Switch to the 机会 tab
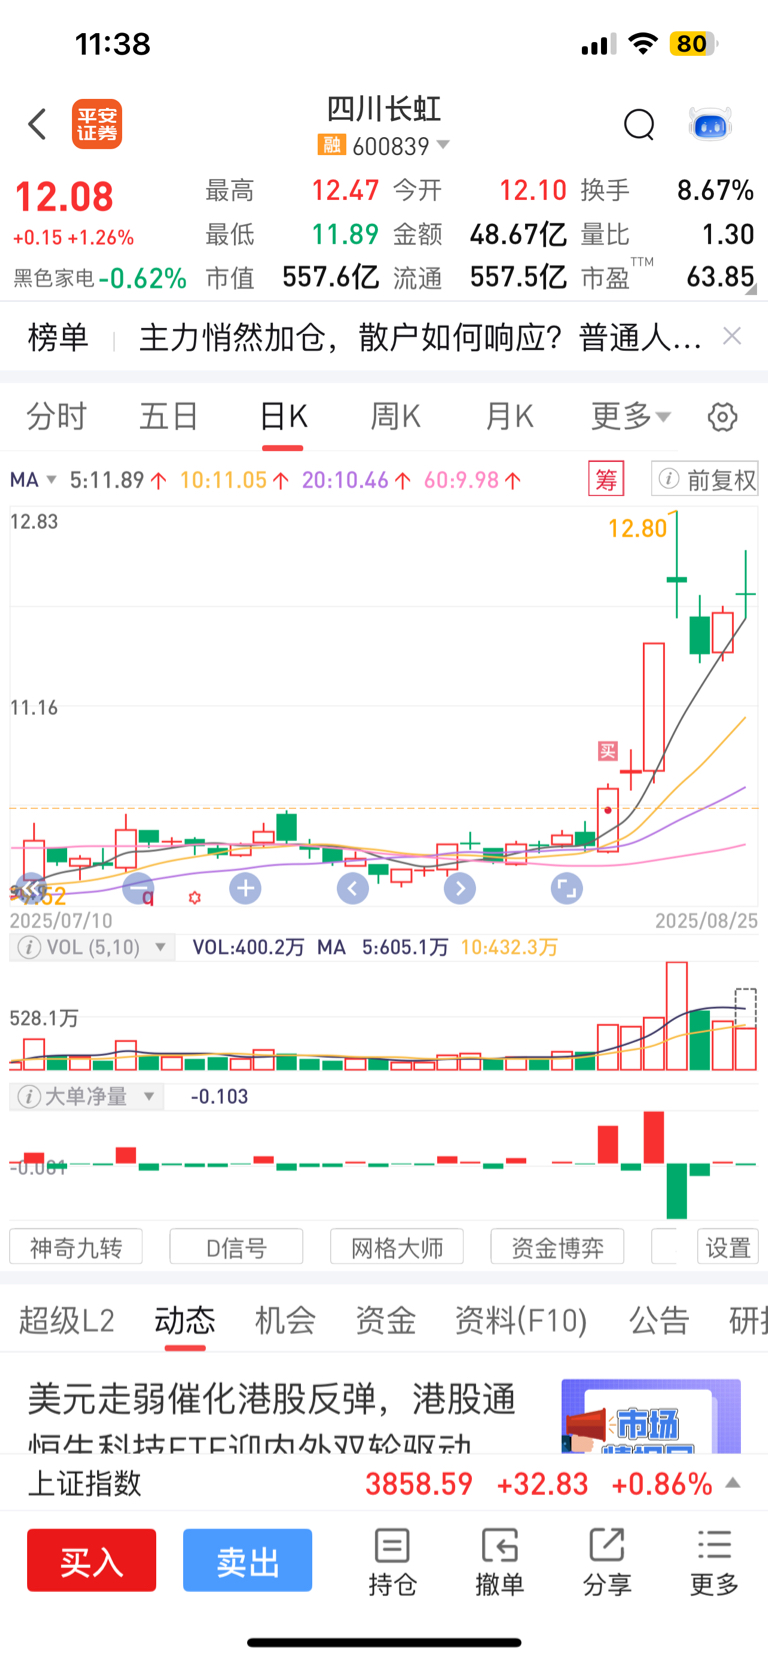Image resolution: width=768 pixels, height=1662 pixels. pyautogui.click(x=285, y=1320)
